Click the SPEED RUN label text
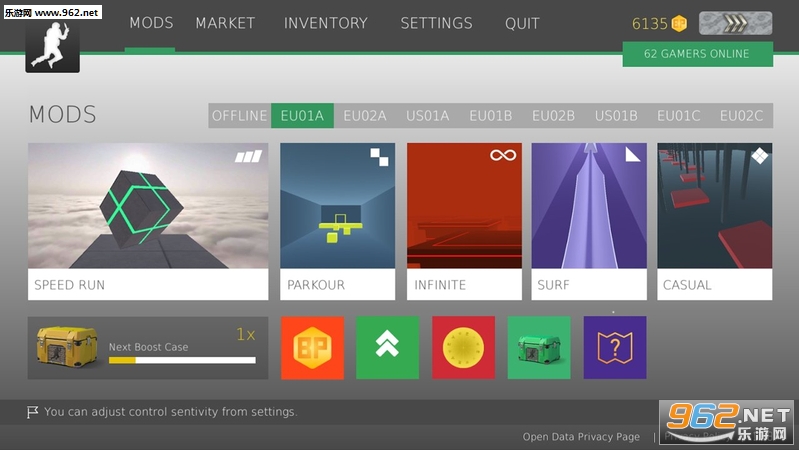This screenshot has height=450, width=799. (x=69, y=285)
